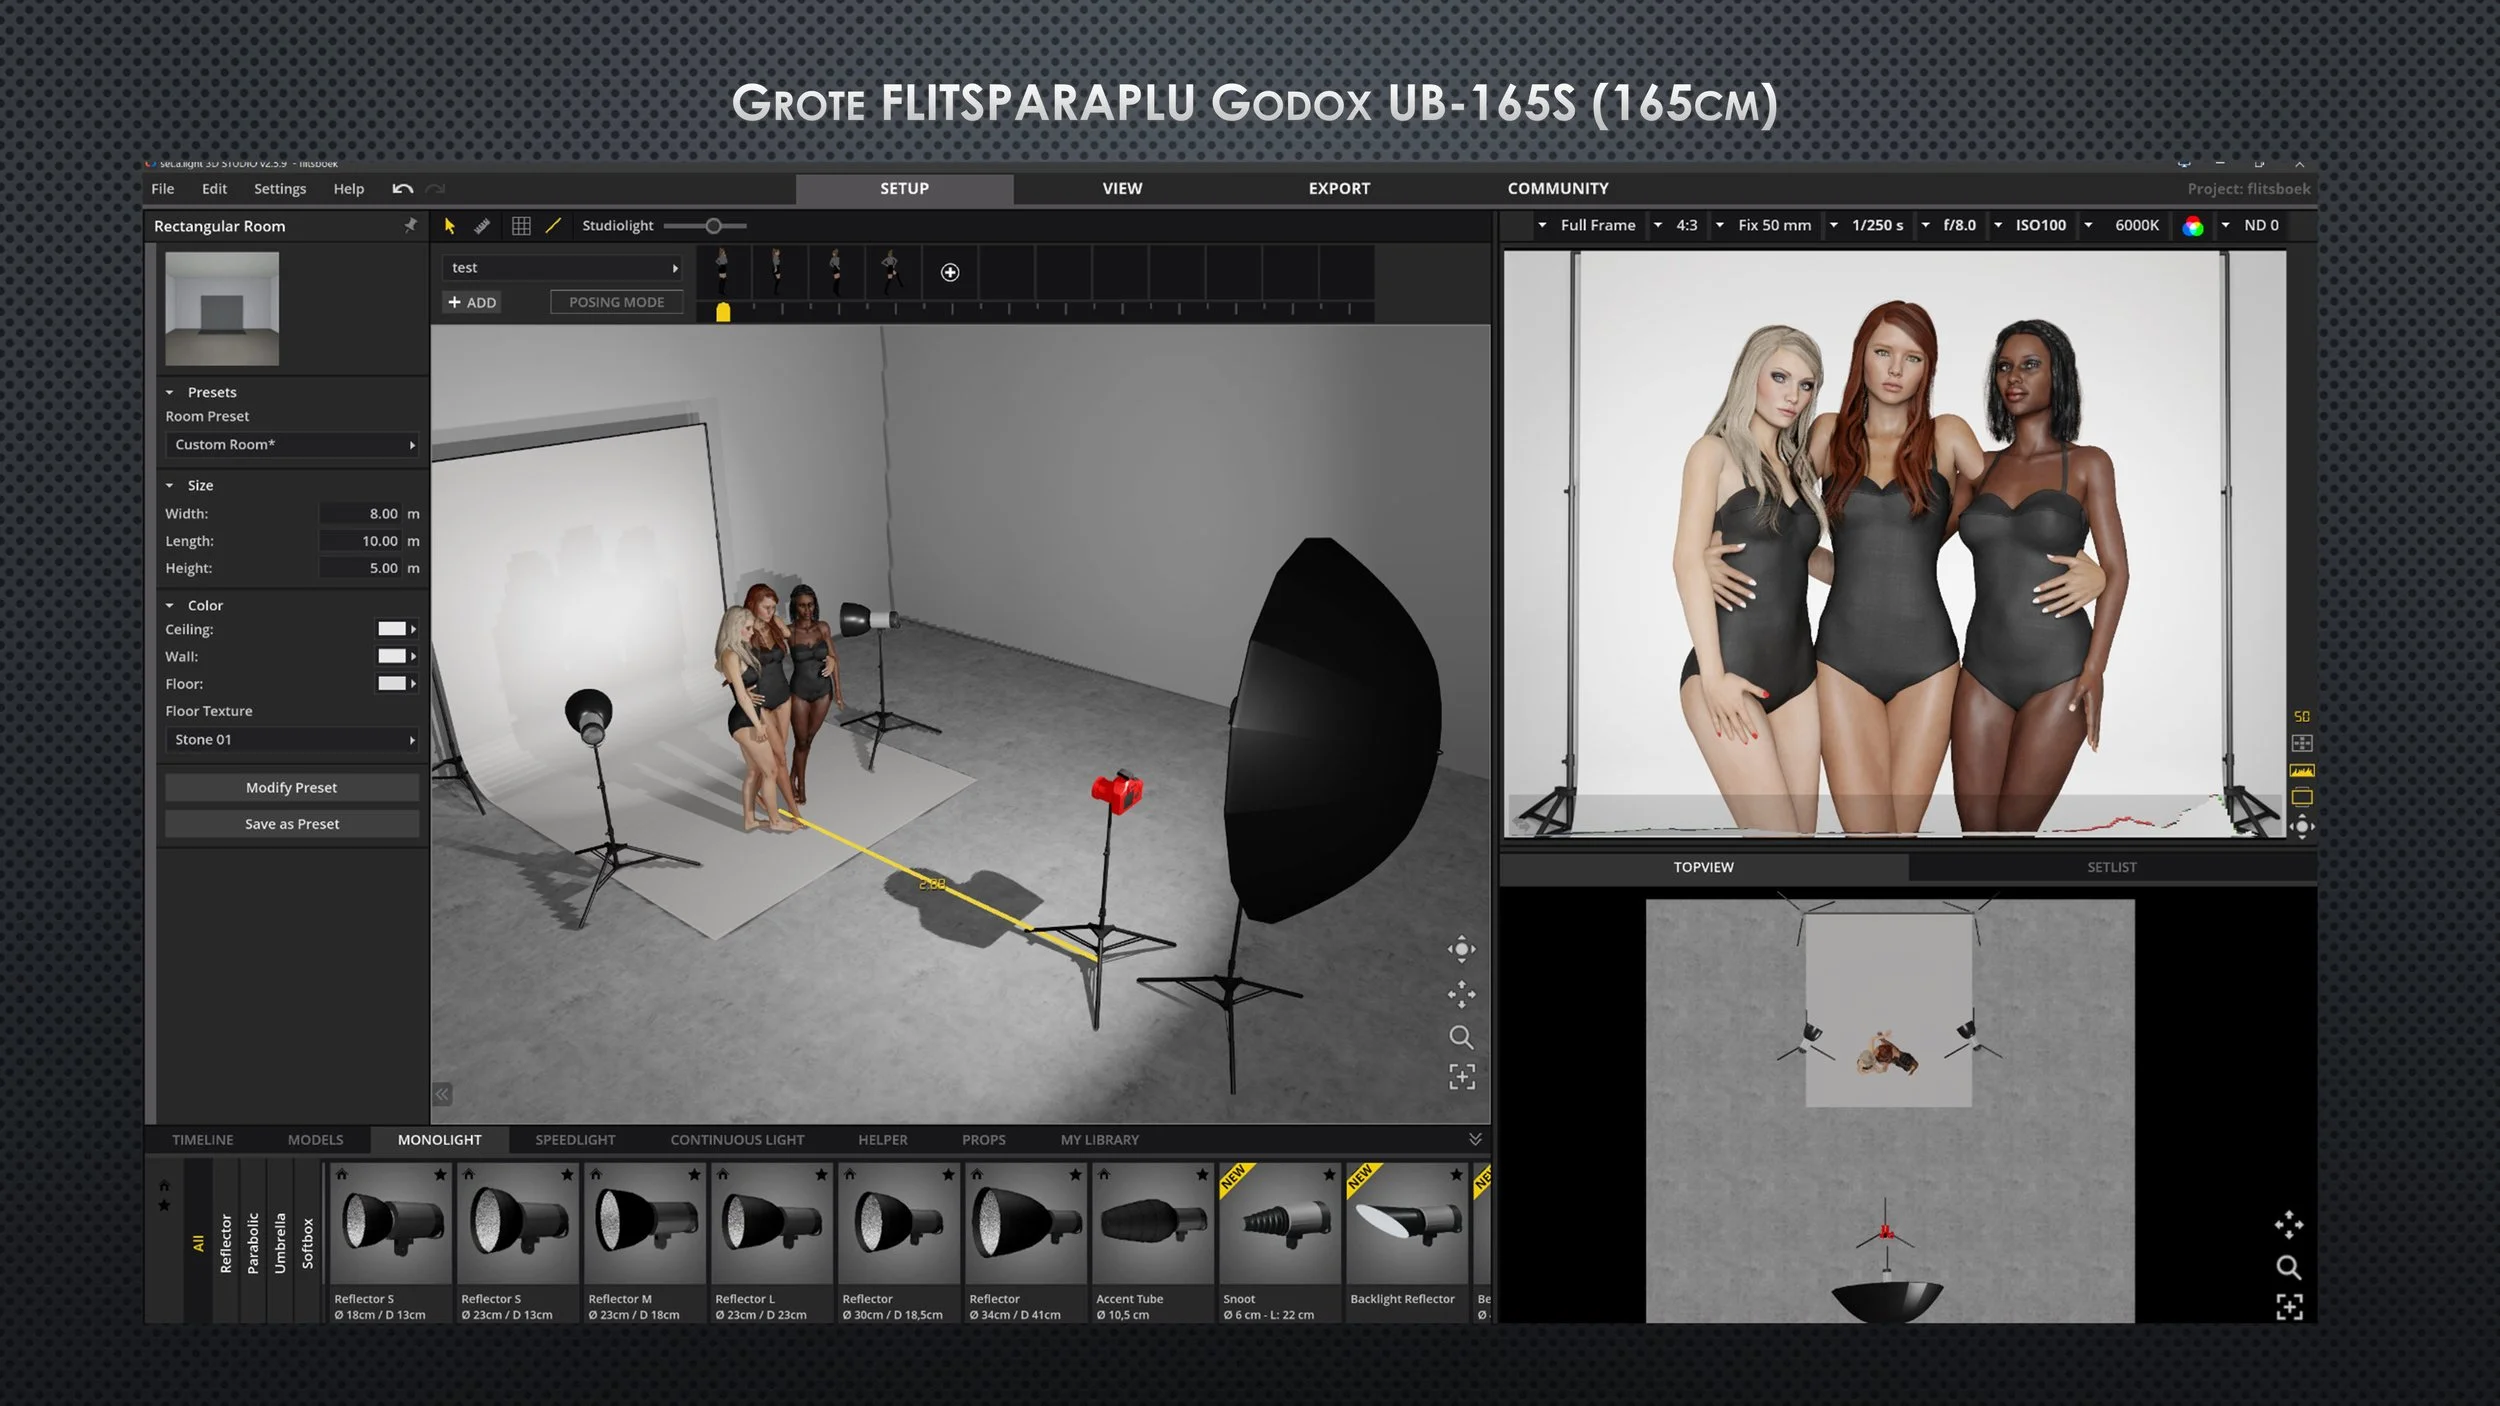Open the RGB color wheel icon in camera bar
This screenshot has width=2500, height=1406.
coord(2193,226)
